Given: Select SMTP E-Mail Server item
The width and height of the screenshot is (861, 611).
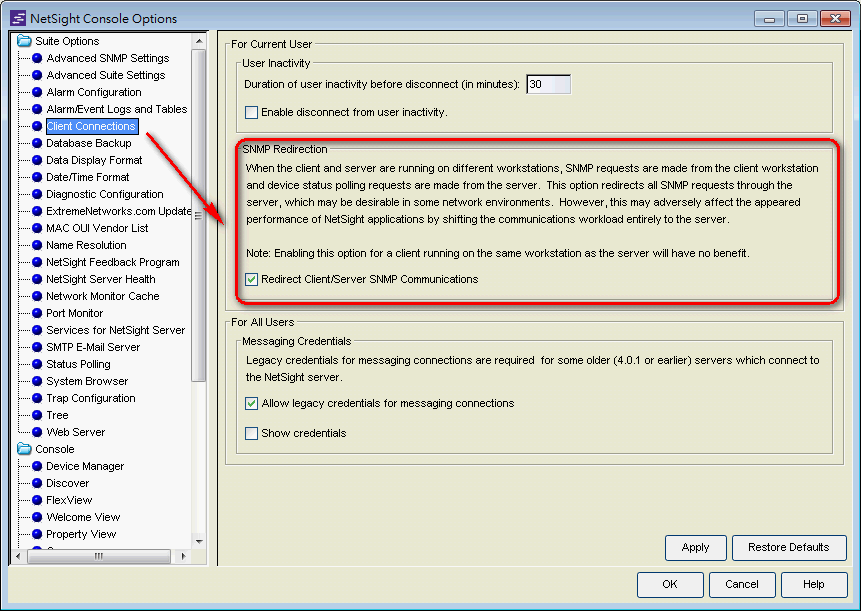Looking at the screenshot, I should pyautogui.click(x=93, y=347).
